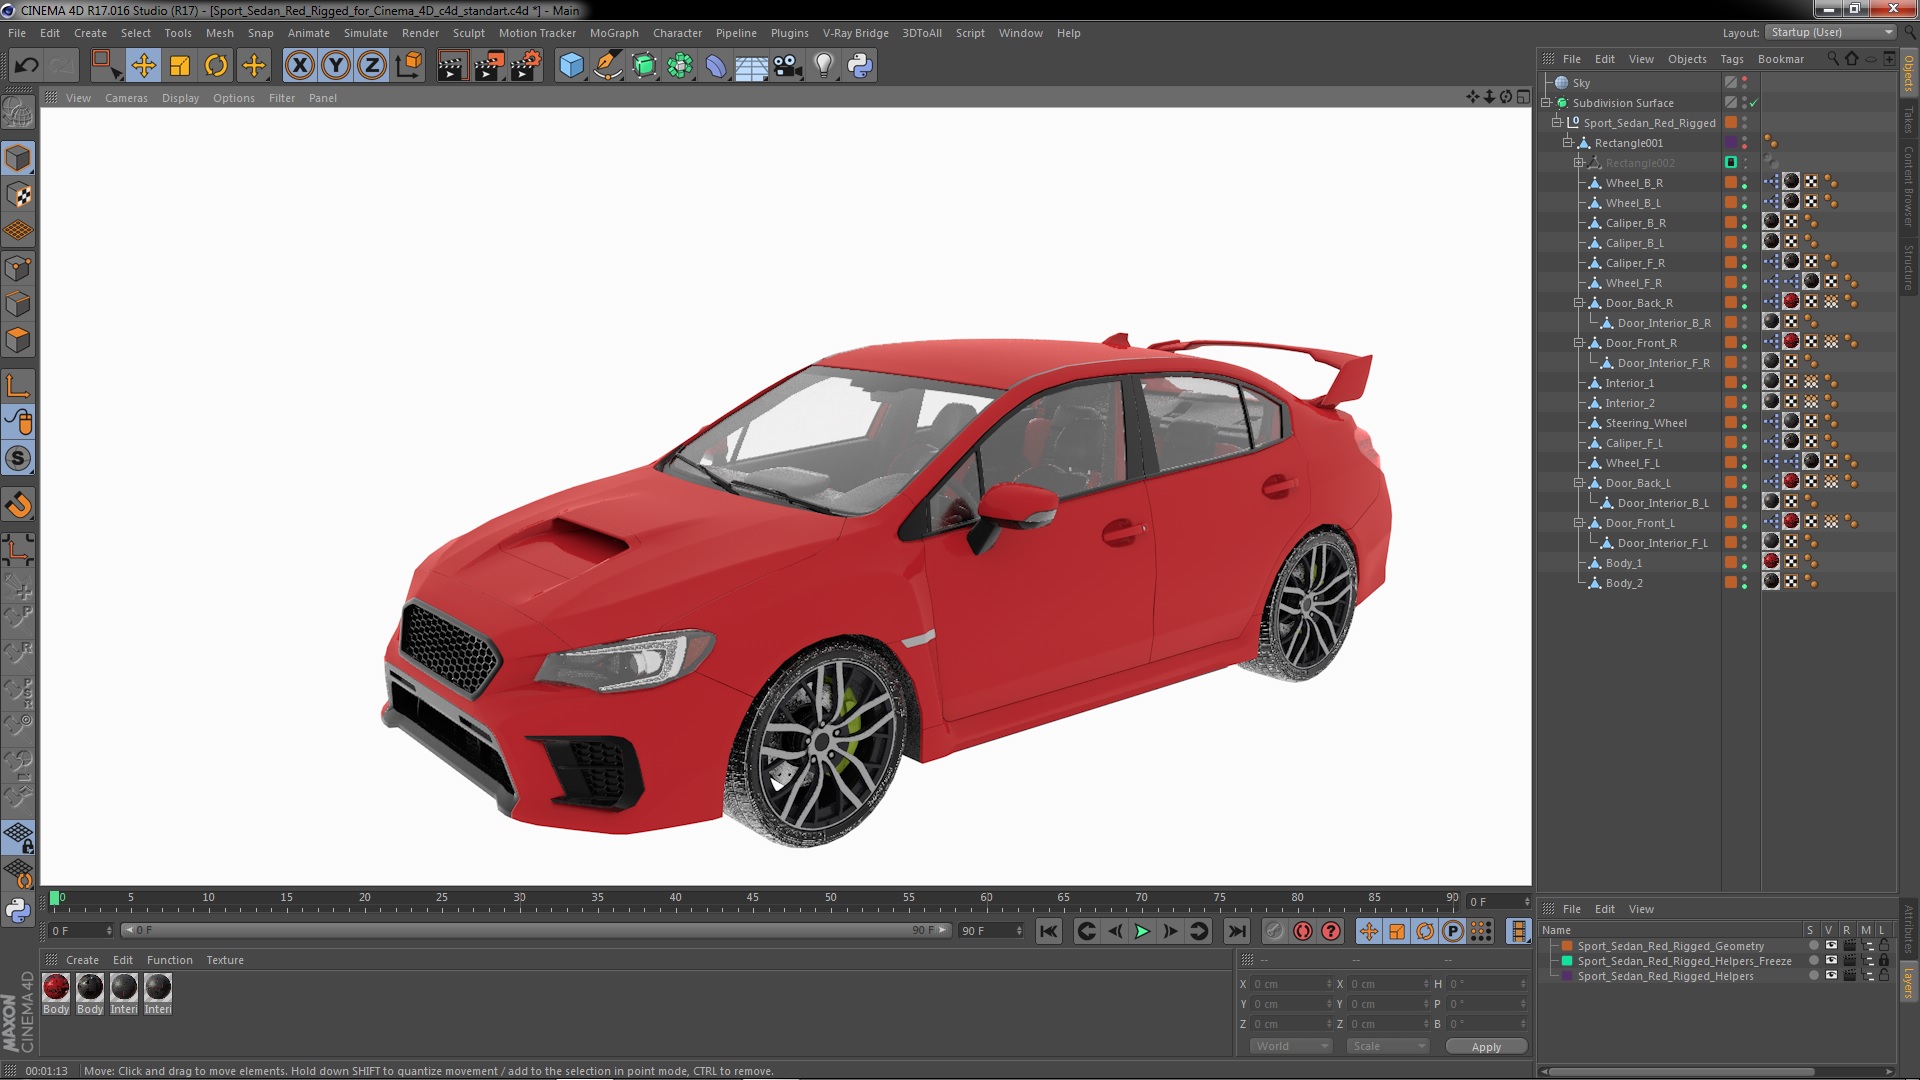The height and width of the screenshot is (1080, 1920).
Task: Select the Rotate tool
Action: [x=216, y=66]
